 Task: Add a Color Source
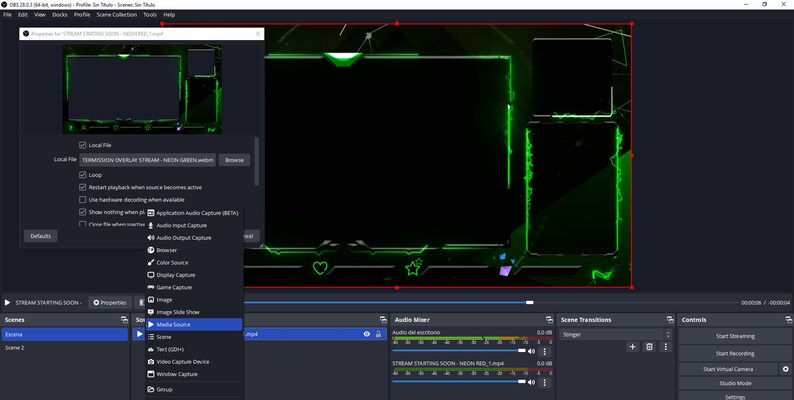(x=194, y=263)
